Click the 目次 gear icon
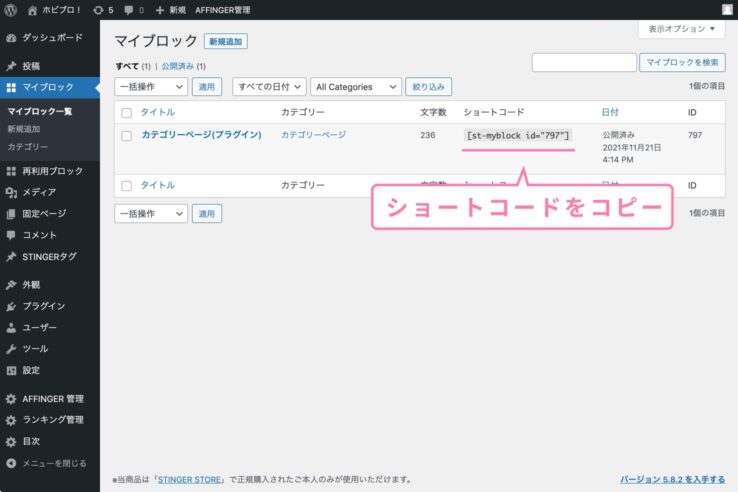This screenshot has height=492, width=738. (x=11, y=442)
